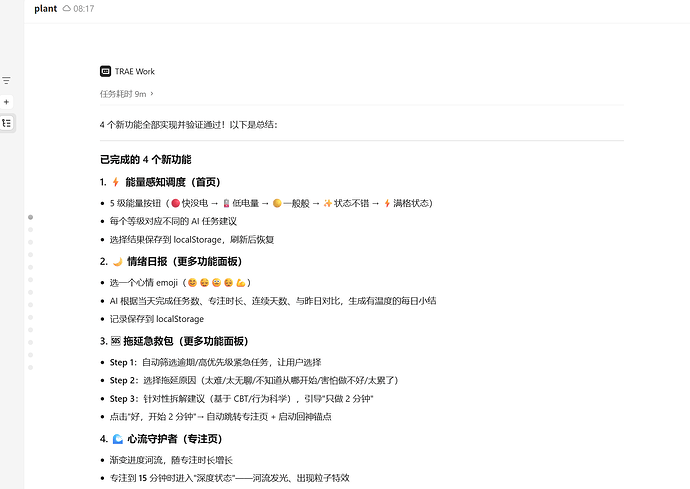690x489 pixels.
Task: Click the red circle emoji before 快没电
Action: click(x=176, y=203)
